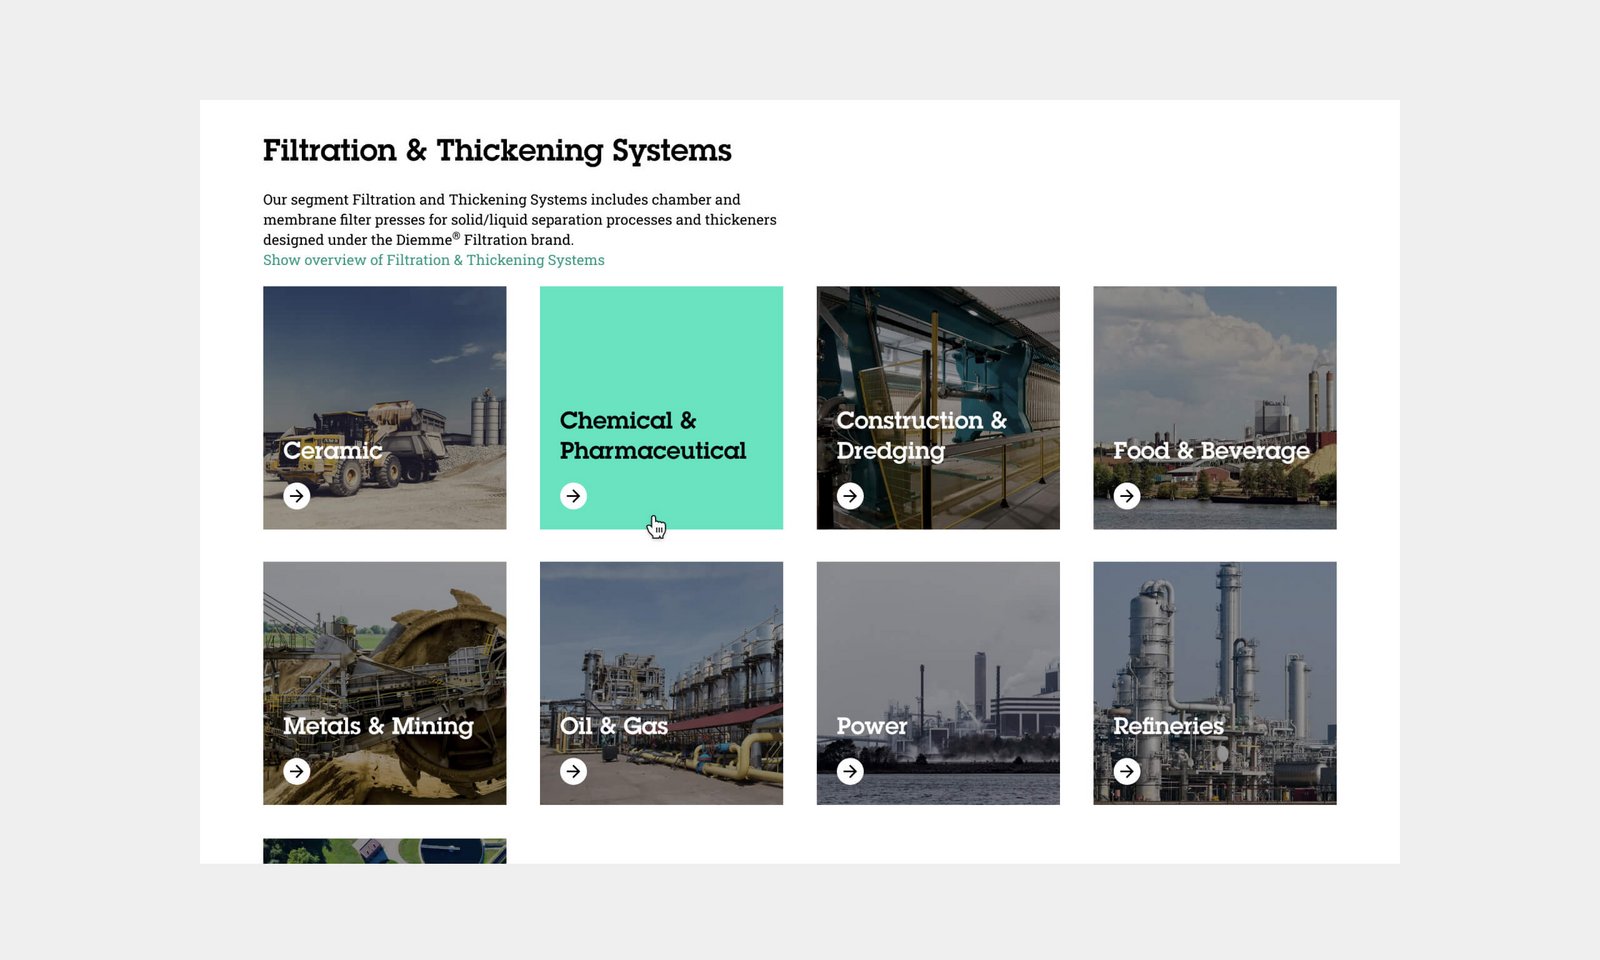Select the Chemical & Pharmaceutical title

click(x=653, y=435)
